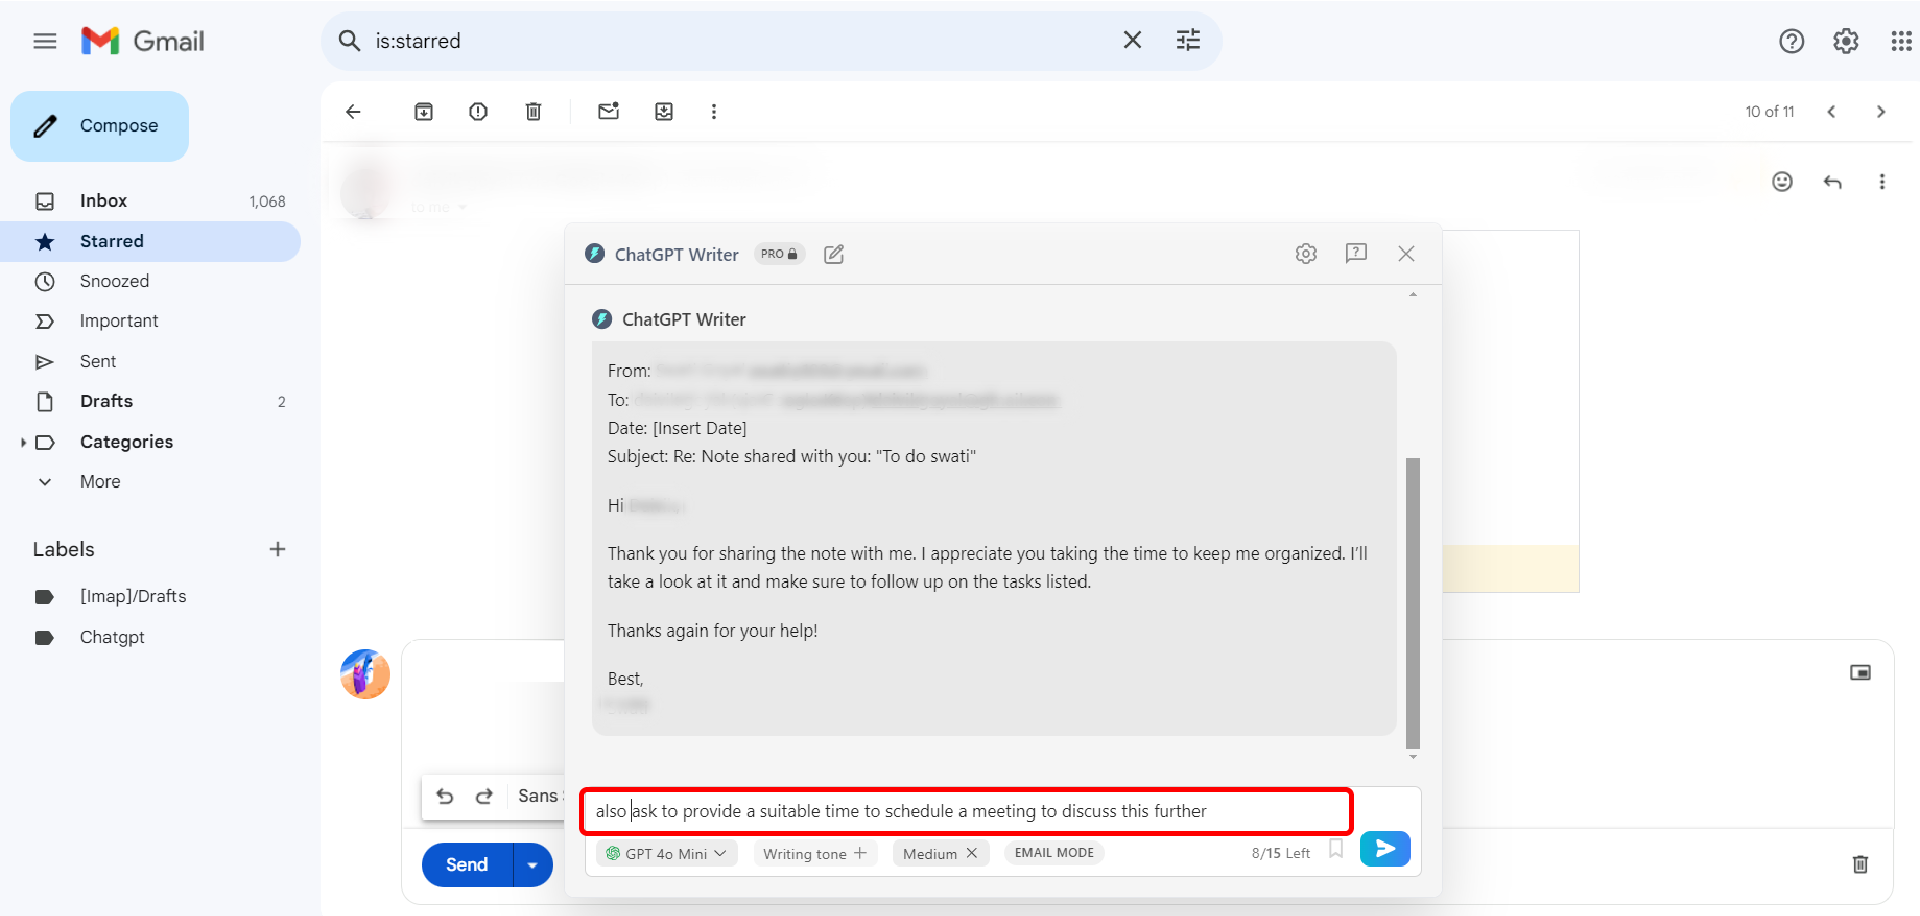Open Starred folder
Image resolution: width=1920 pixels, height=916 pixels.
(150, 241)
